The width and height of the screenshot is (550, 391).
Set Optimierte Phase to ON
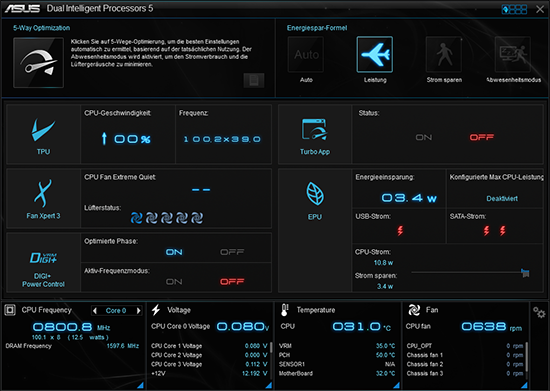[x=174, y=252]
